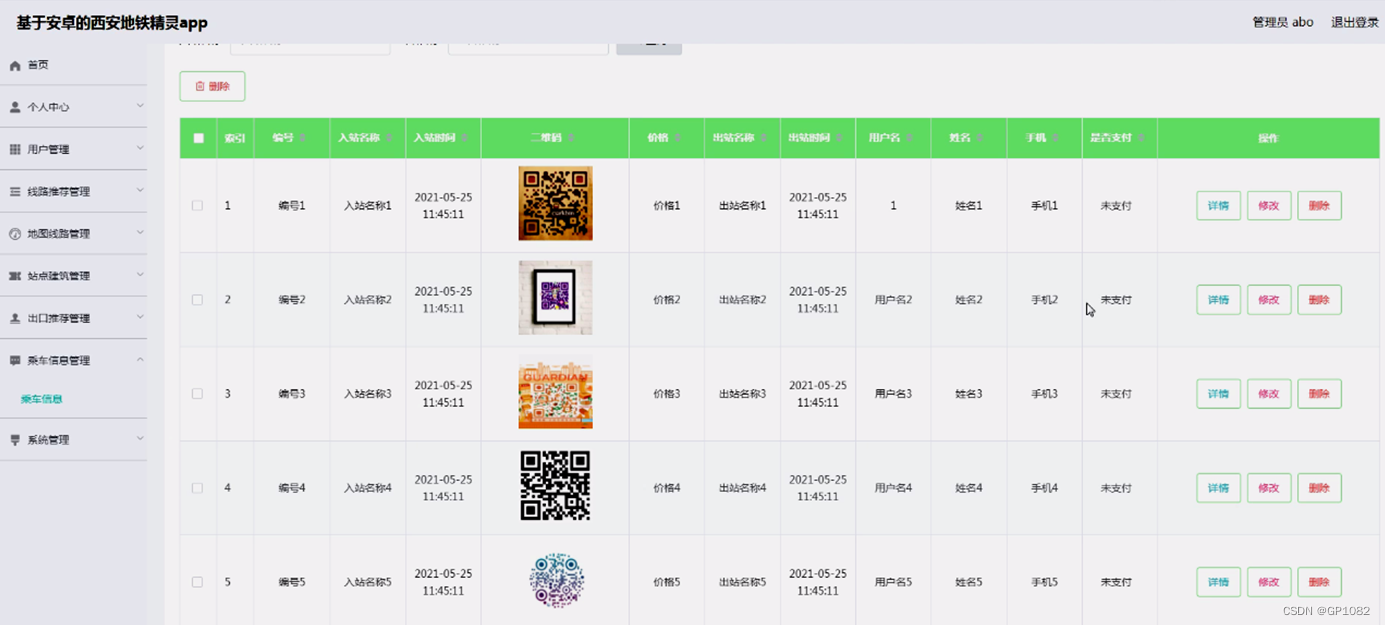Expand the 线路推荐管理 chevron
Viewport: 1385px width, 625px height.
click(140, 190)
